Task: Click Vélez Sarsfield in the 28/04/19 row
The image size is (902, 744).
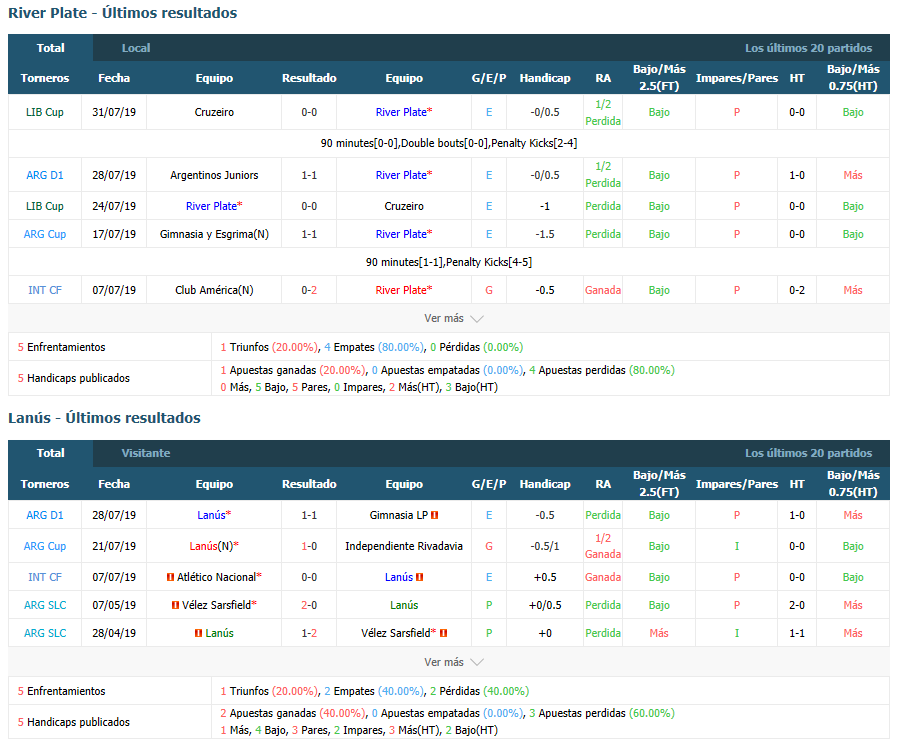Action: pos(396,633)
